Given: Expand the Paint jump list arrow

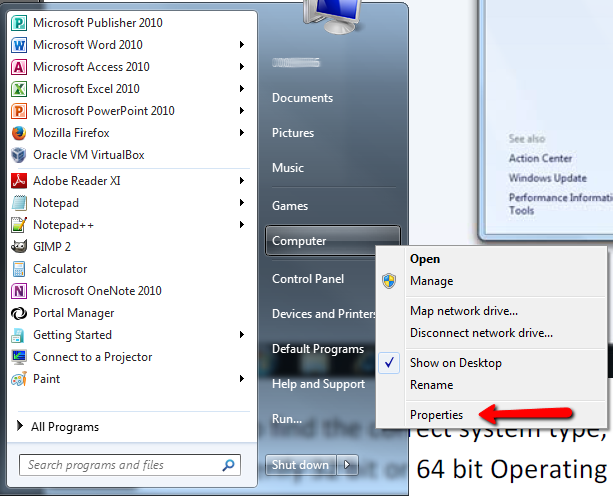Looking at the screenshot, I should pyautogui.click(x=242, y=378).
